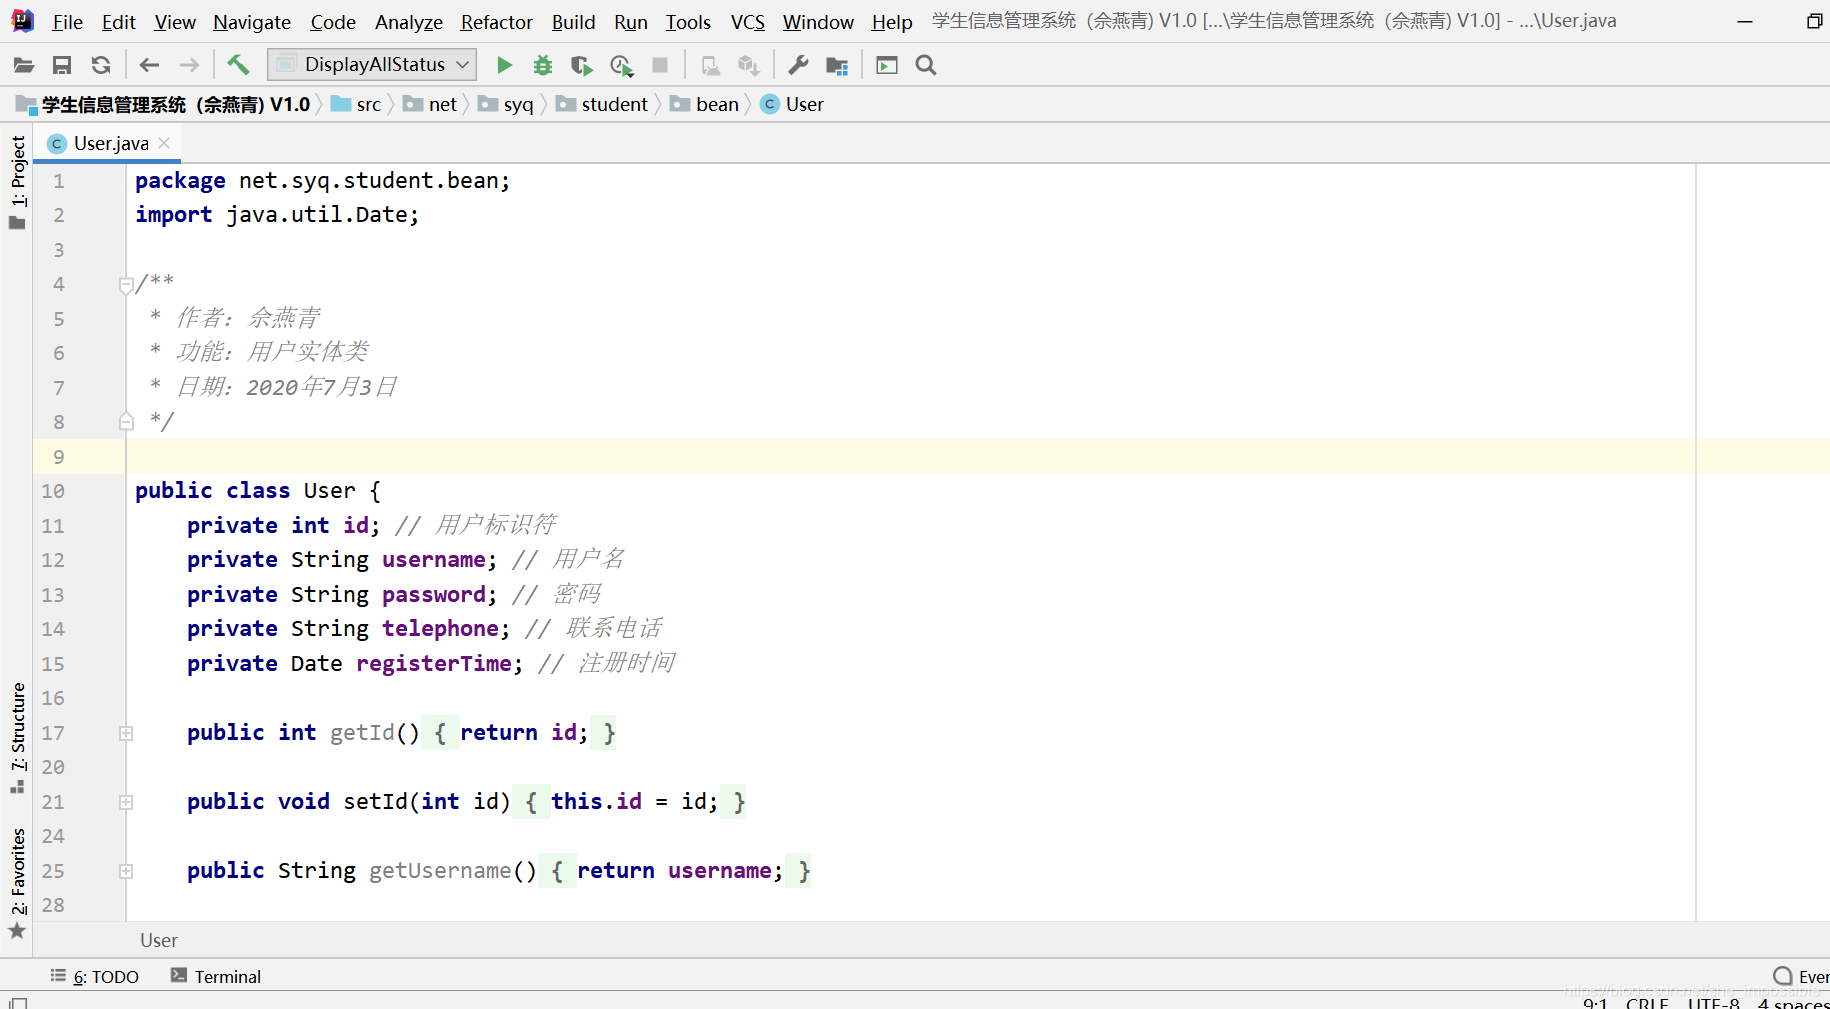
Task: Click the Debug bug icon
Action: click(543, 65)
